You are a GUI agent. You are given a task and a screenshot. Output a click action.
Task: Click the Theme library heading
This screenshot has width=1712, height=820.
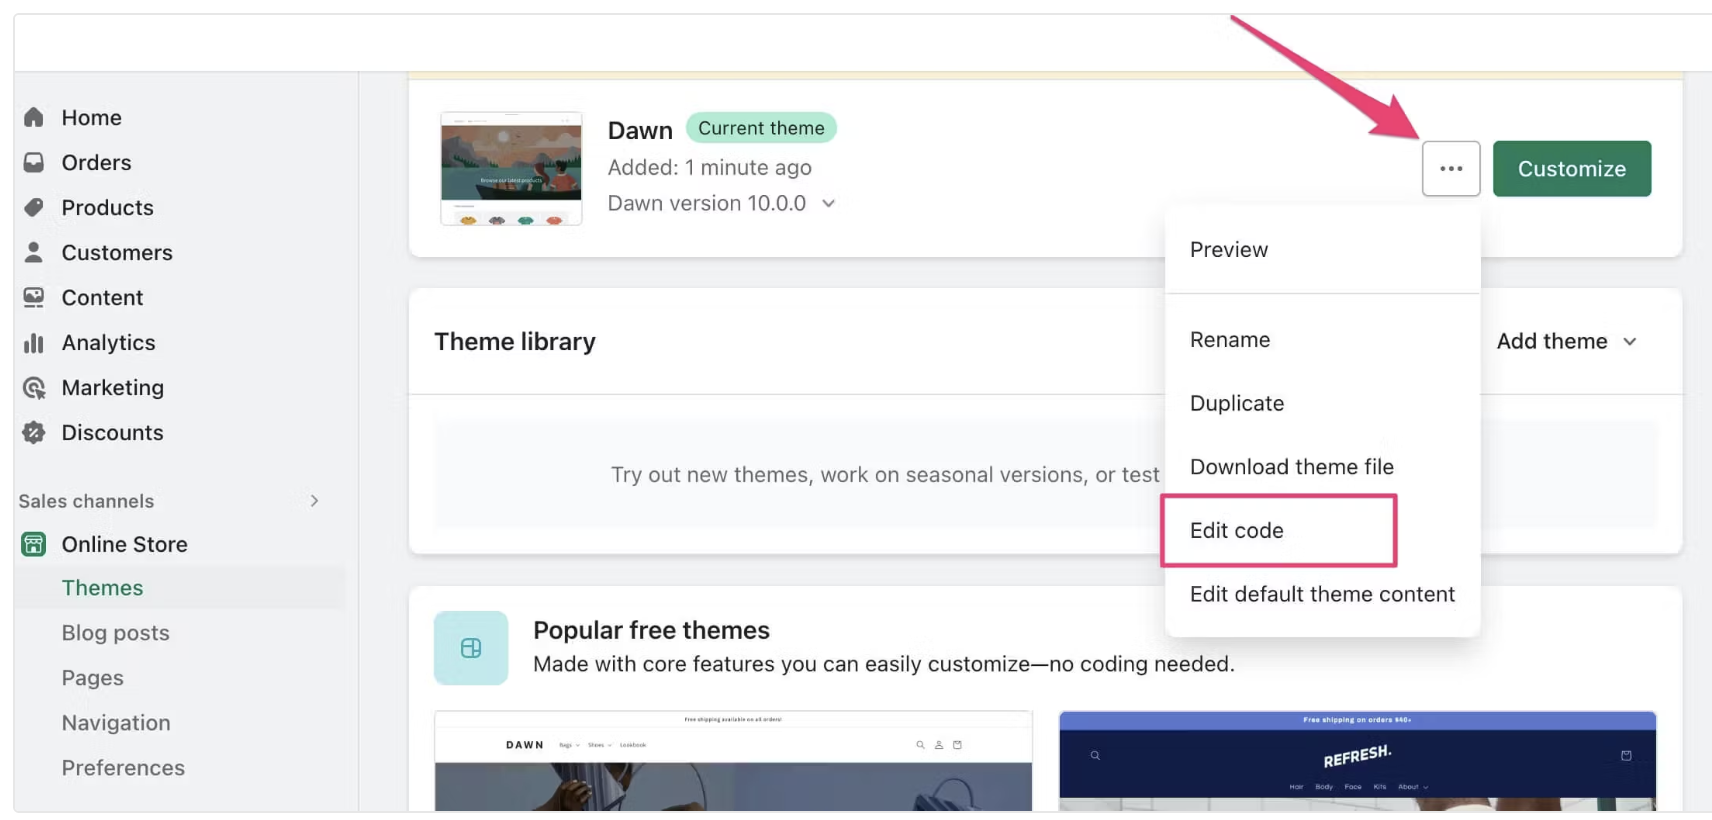tap(515, 342)
